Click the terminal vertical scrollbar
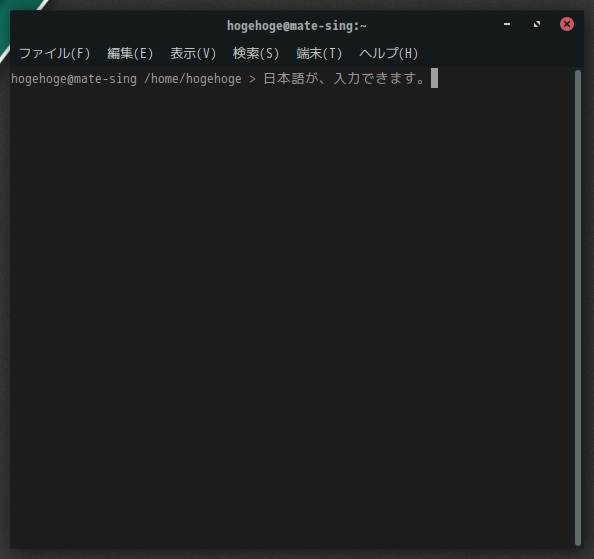Screen dimensions: 594x559 coord(578,308)
